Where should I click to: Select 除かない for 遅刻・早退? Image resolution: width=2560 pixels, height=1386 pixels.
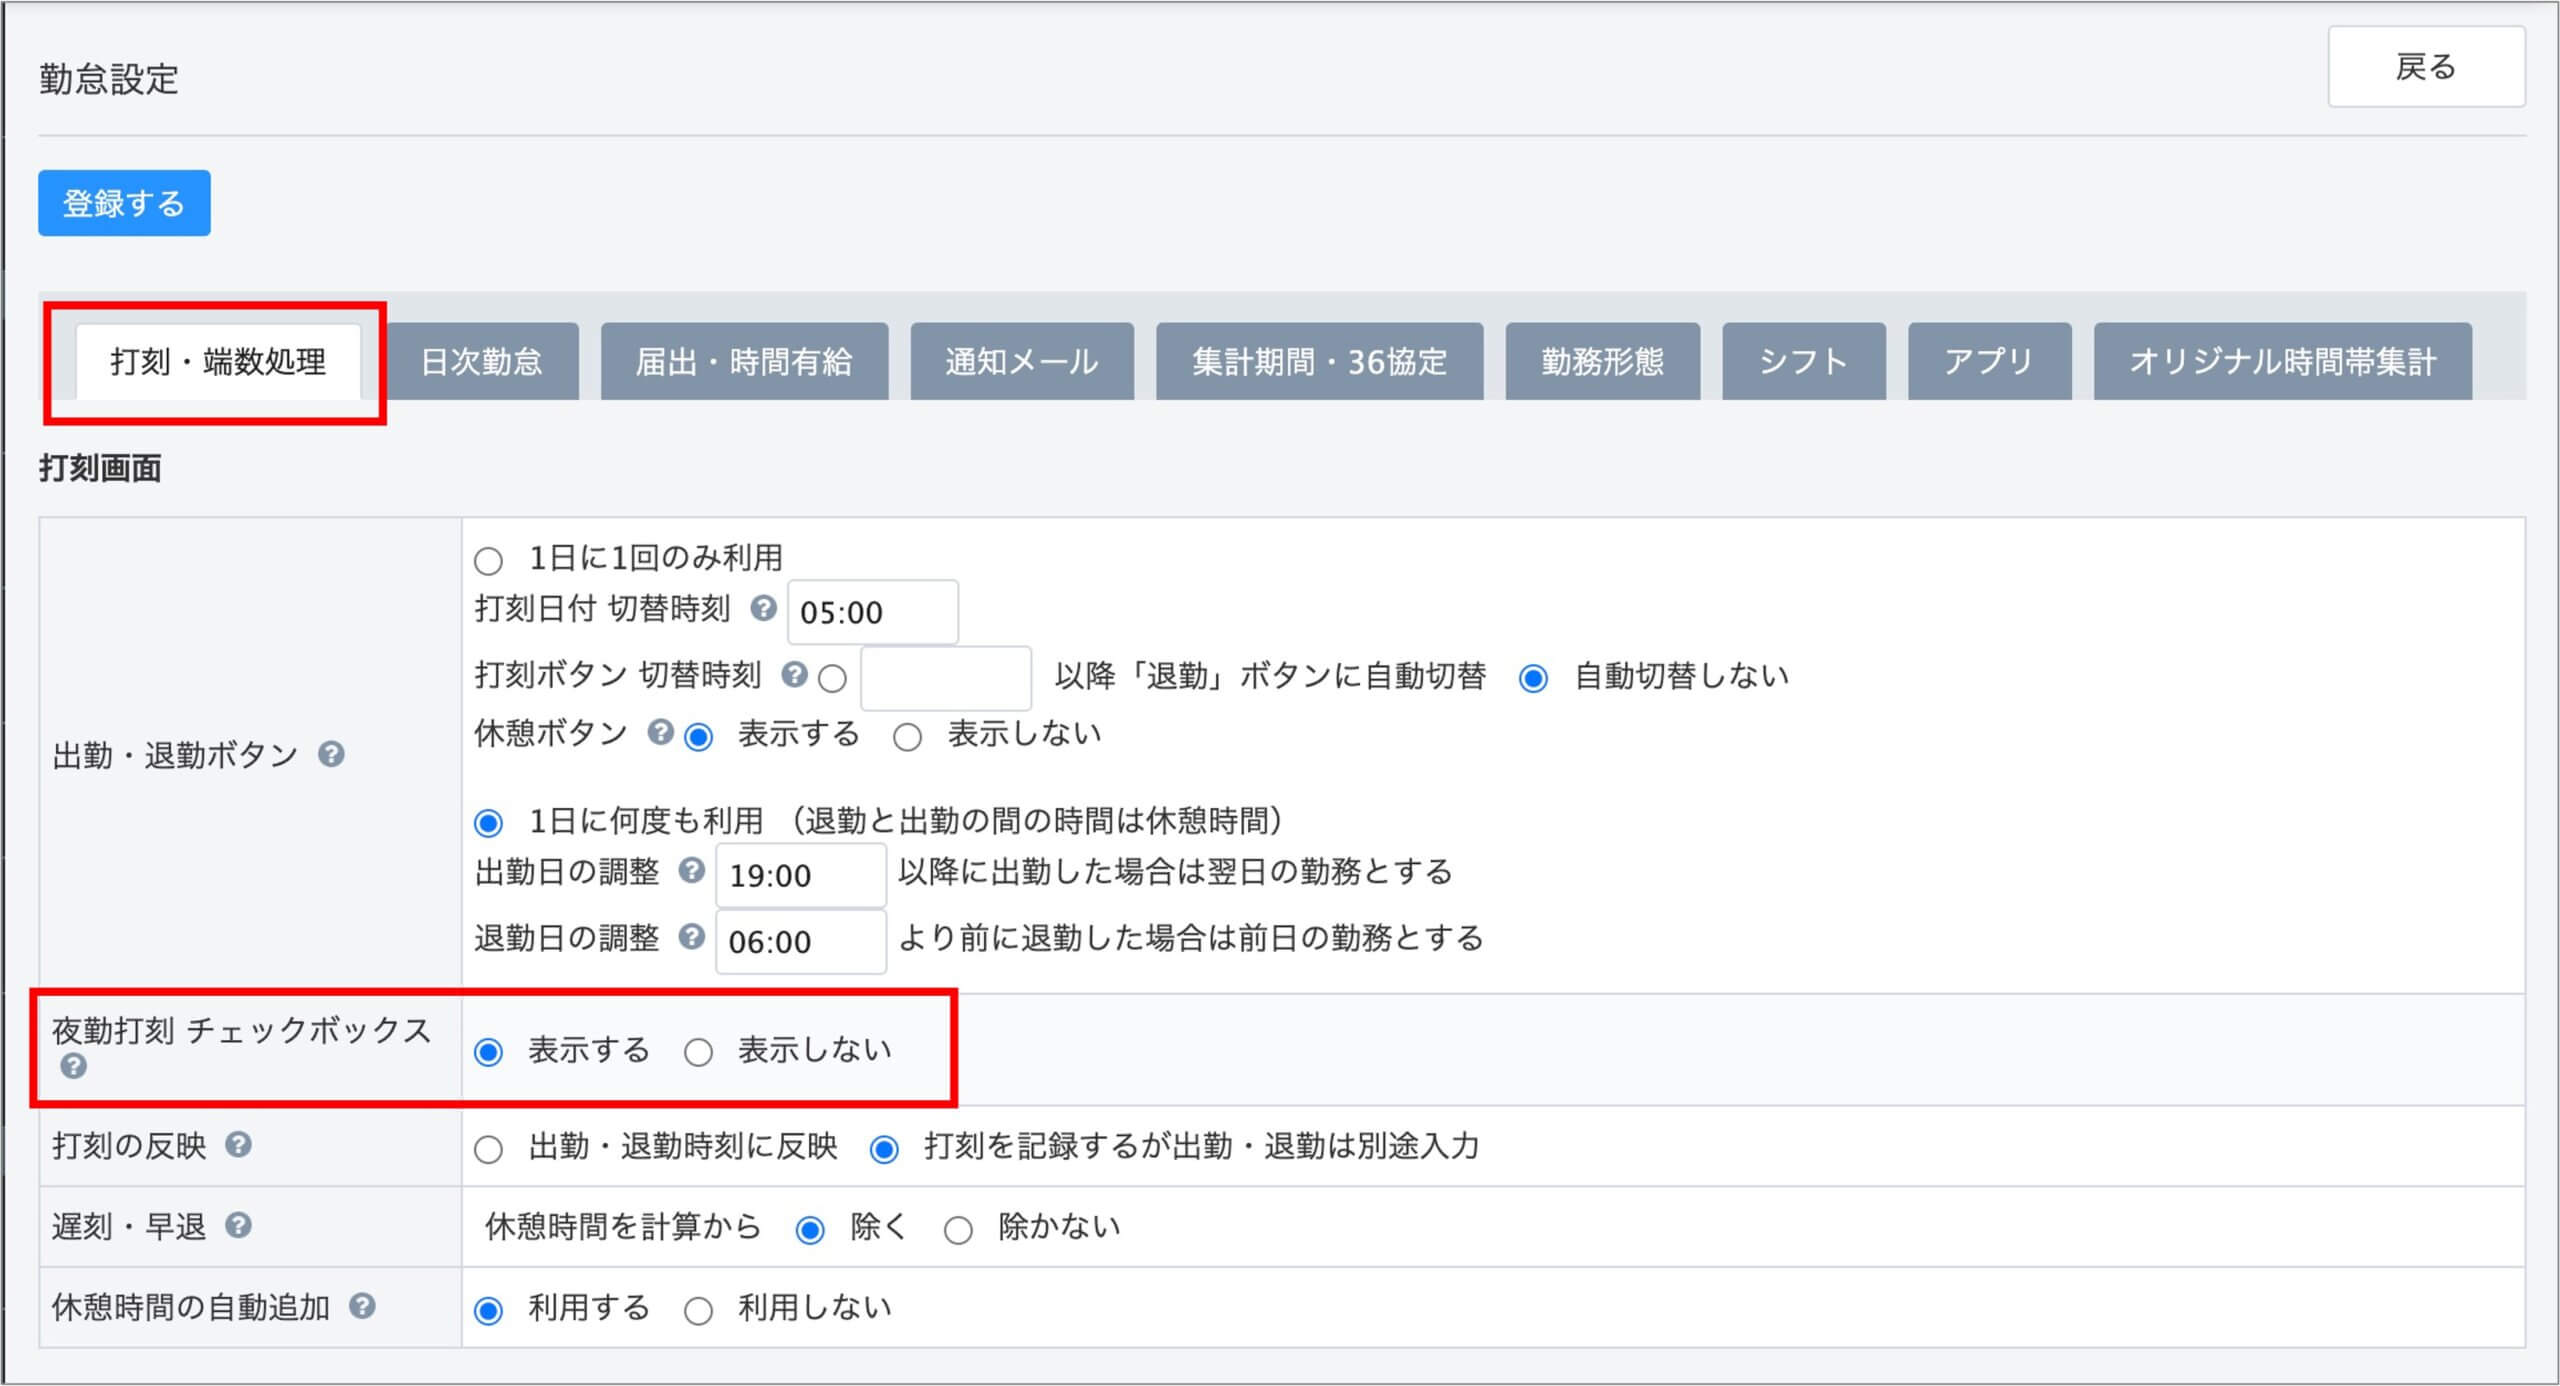(958, 1230)
